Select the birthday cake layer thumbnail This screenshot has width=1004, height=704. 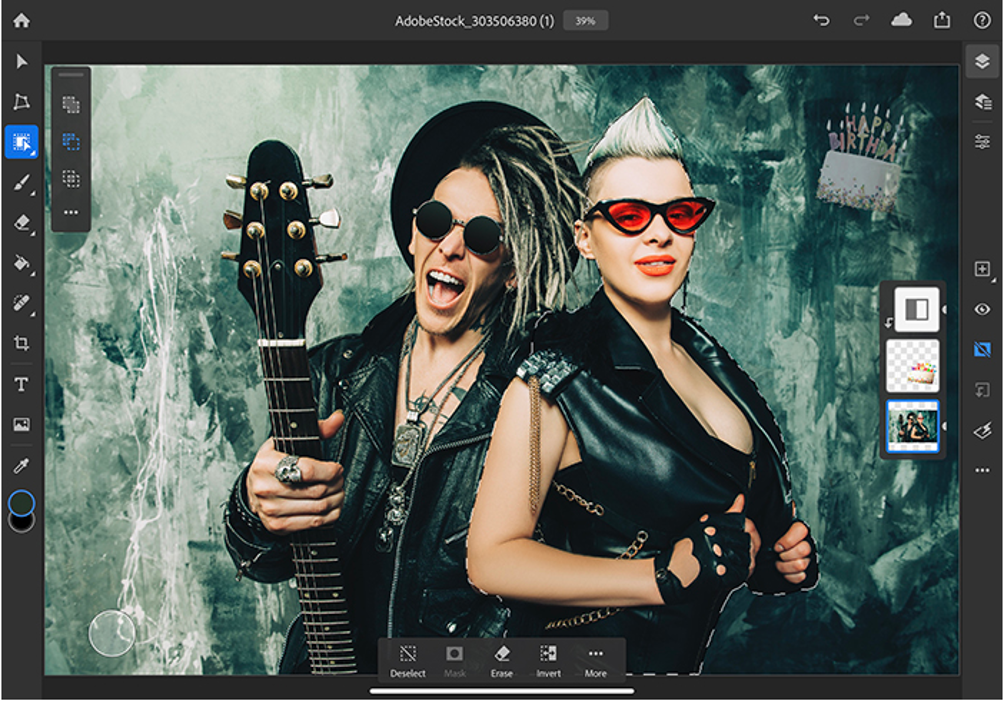(x=913, y=366)
